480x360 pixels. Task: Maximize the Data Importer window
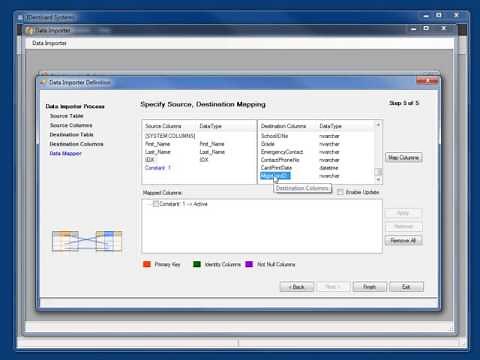point(426,29)
